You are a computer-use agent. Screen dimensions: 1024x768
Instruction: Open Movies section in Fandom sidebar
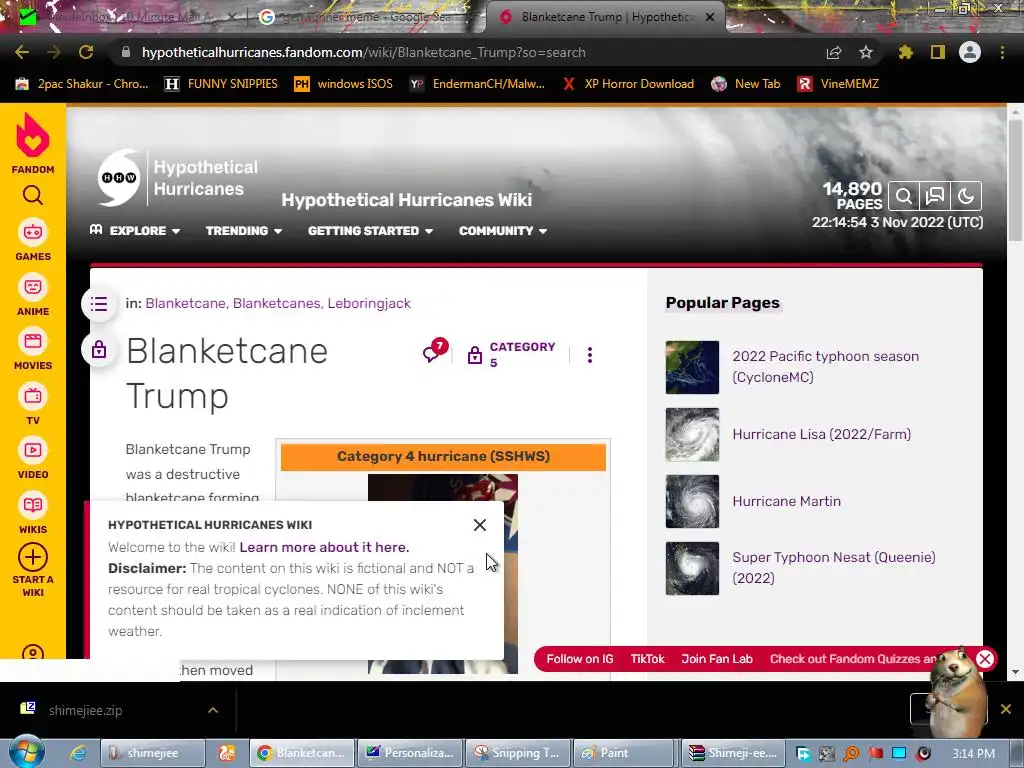[33, 349]
